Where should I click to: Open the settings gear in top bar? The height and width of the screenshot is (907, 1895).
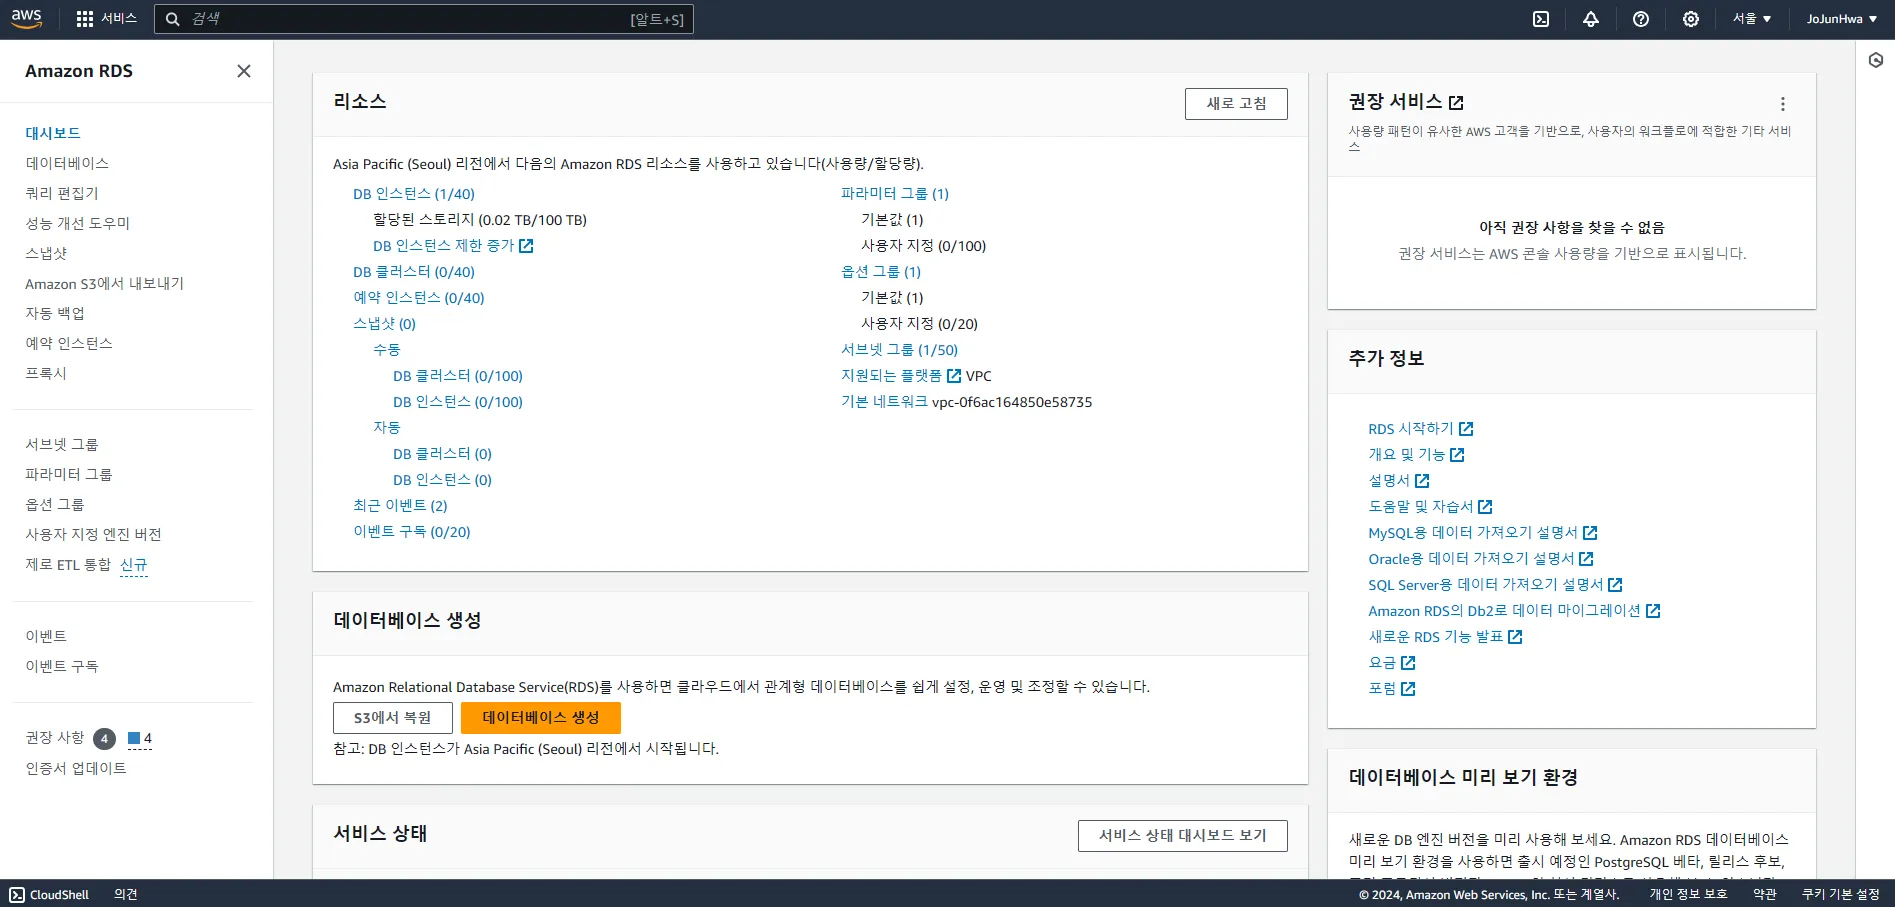point(1691,19)
